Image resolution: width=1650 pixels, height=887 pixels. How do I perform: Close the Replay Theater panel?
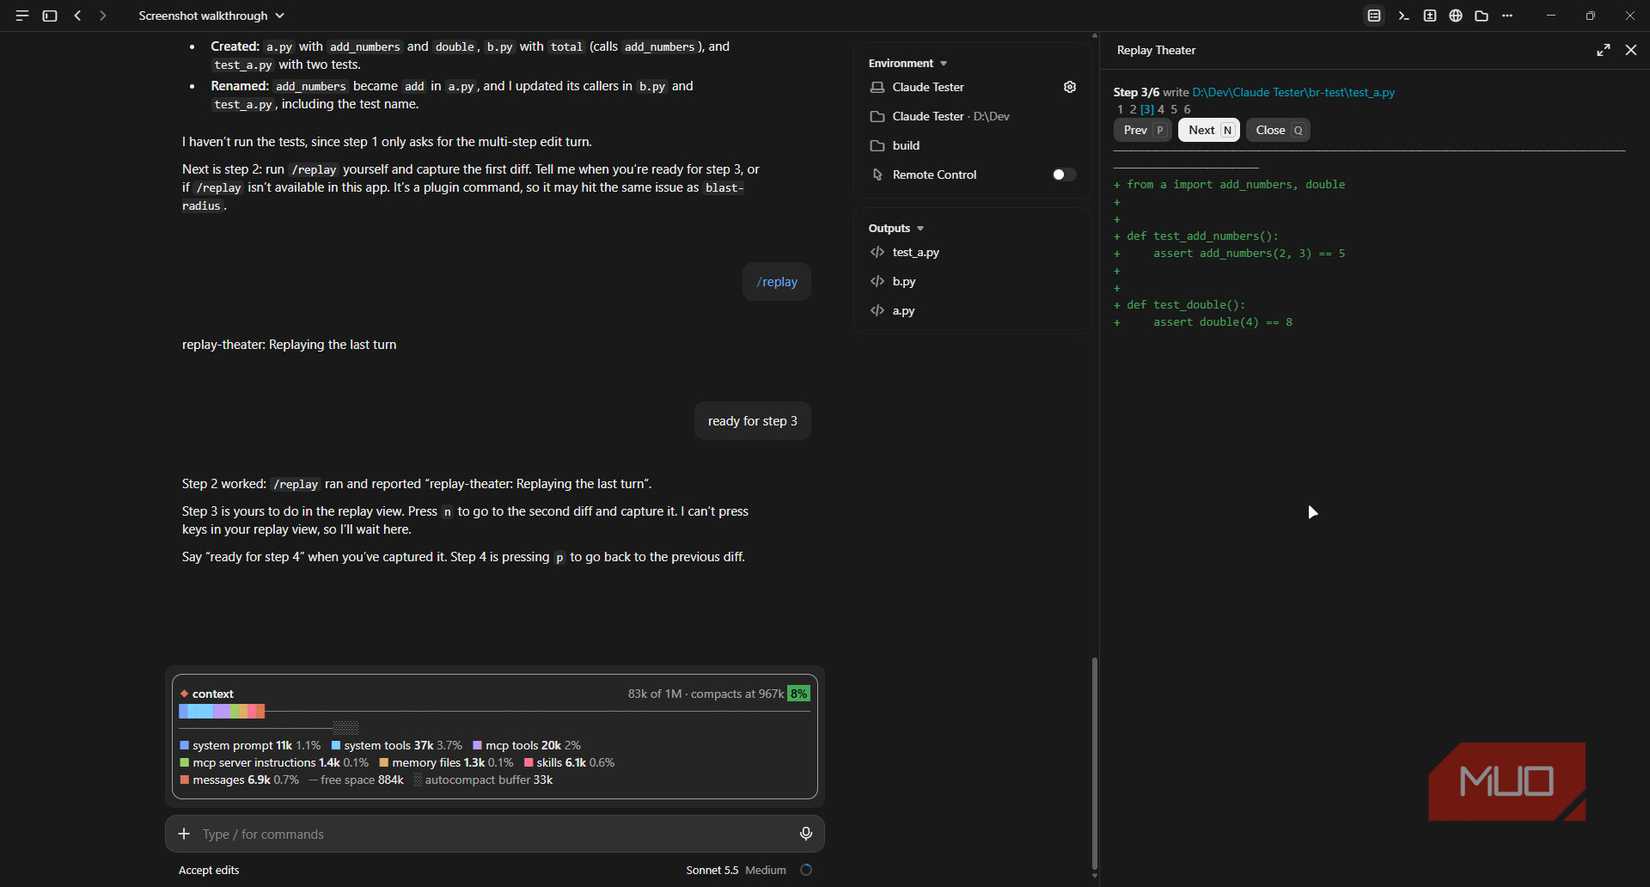(1631, 50)
